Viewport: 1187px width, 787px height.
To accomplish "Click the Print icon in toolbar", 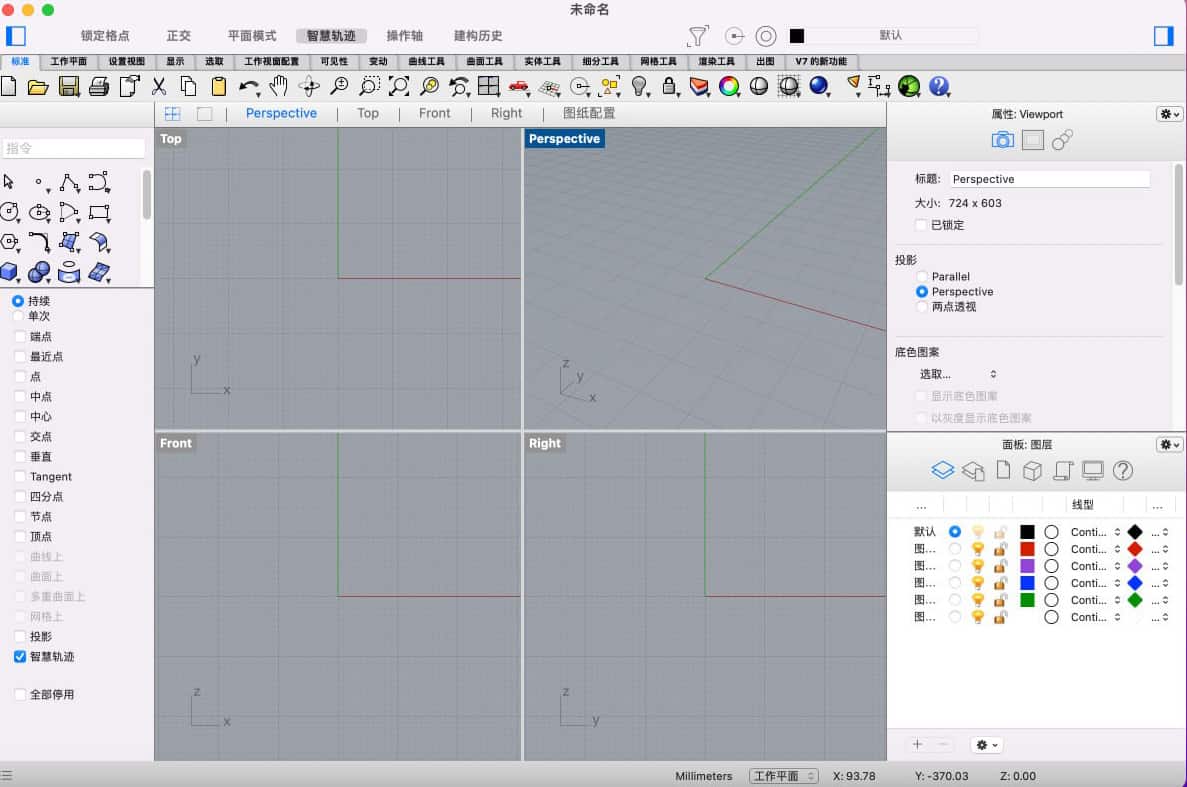I will [99, 87].
